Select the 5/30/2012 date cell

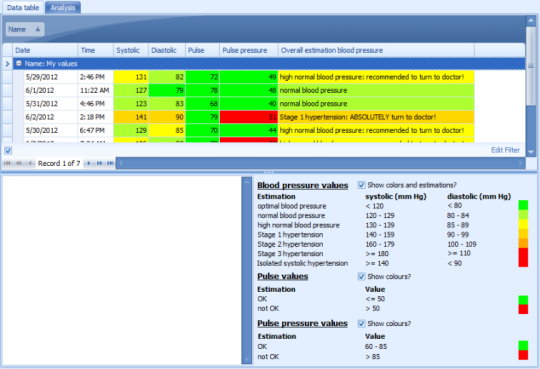tap(51, 131)
